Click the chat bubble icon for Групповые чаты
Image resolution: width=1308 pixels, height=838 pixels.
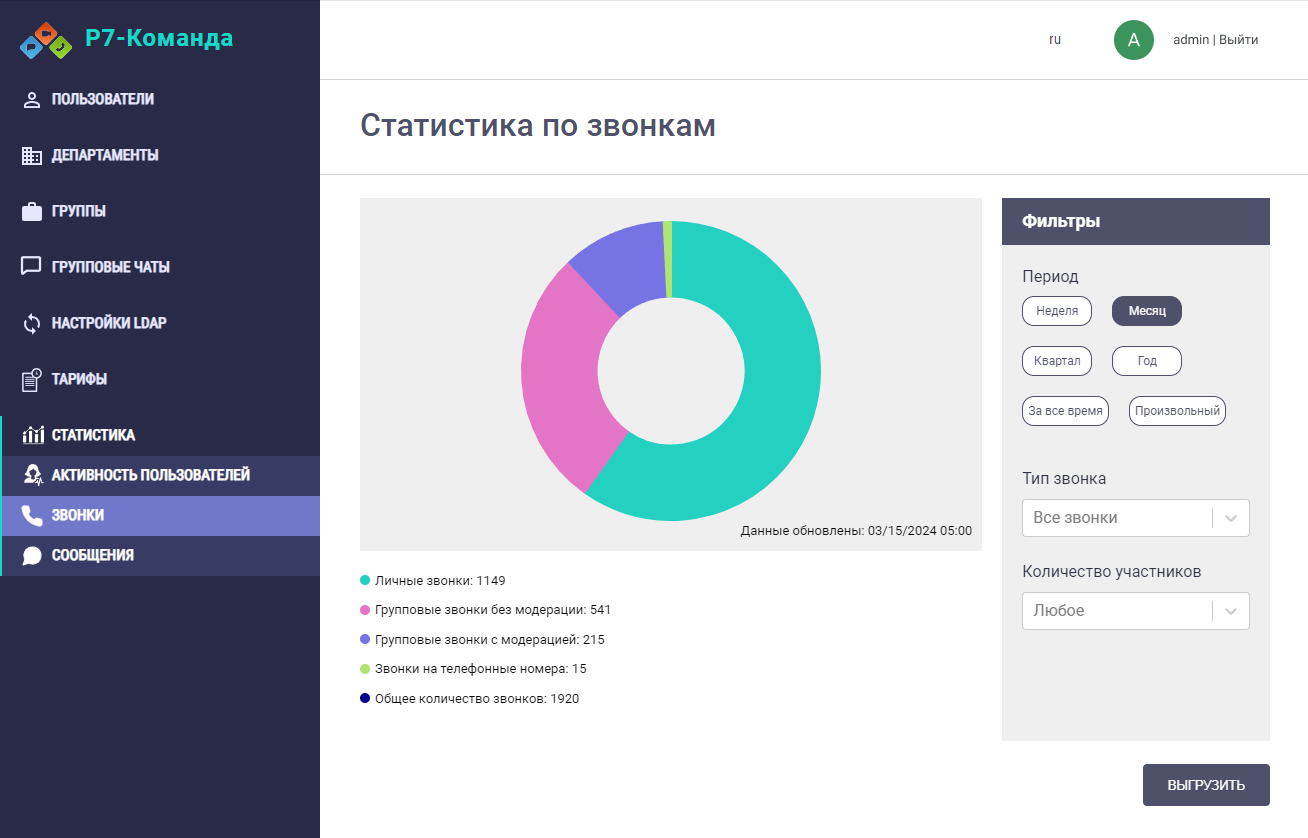click(32, 267)
